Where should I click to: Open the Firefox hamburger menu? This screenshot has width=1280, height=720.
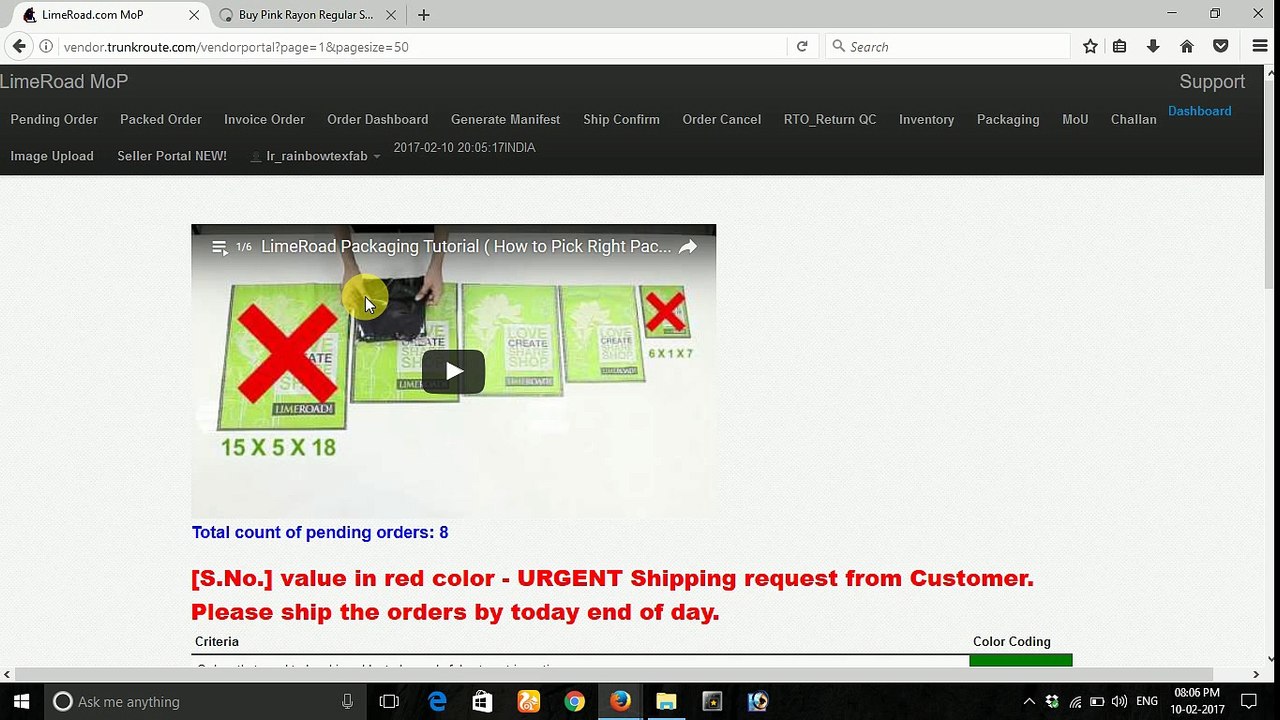click(x=1260, y=46)
